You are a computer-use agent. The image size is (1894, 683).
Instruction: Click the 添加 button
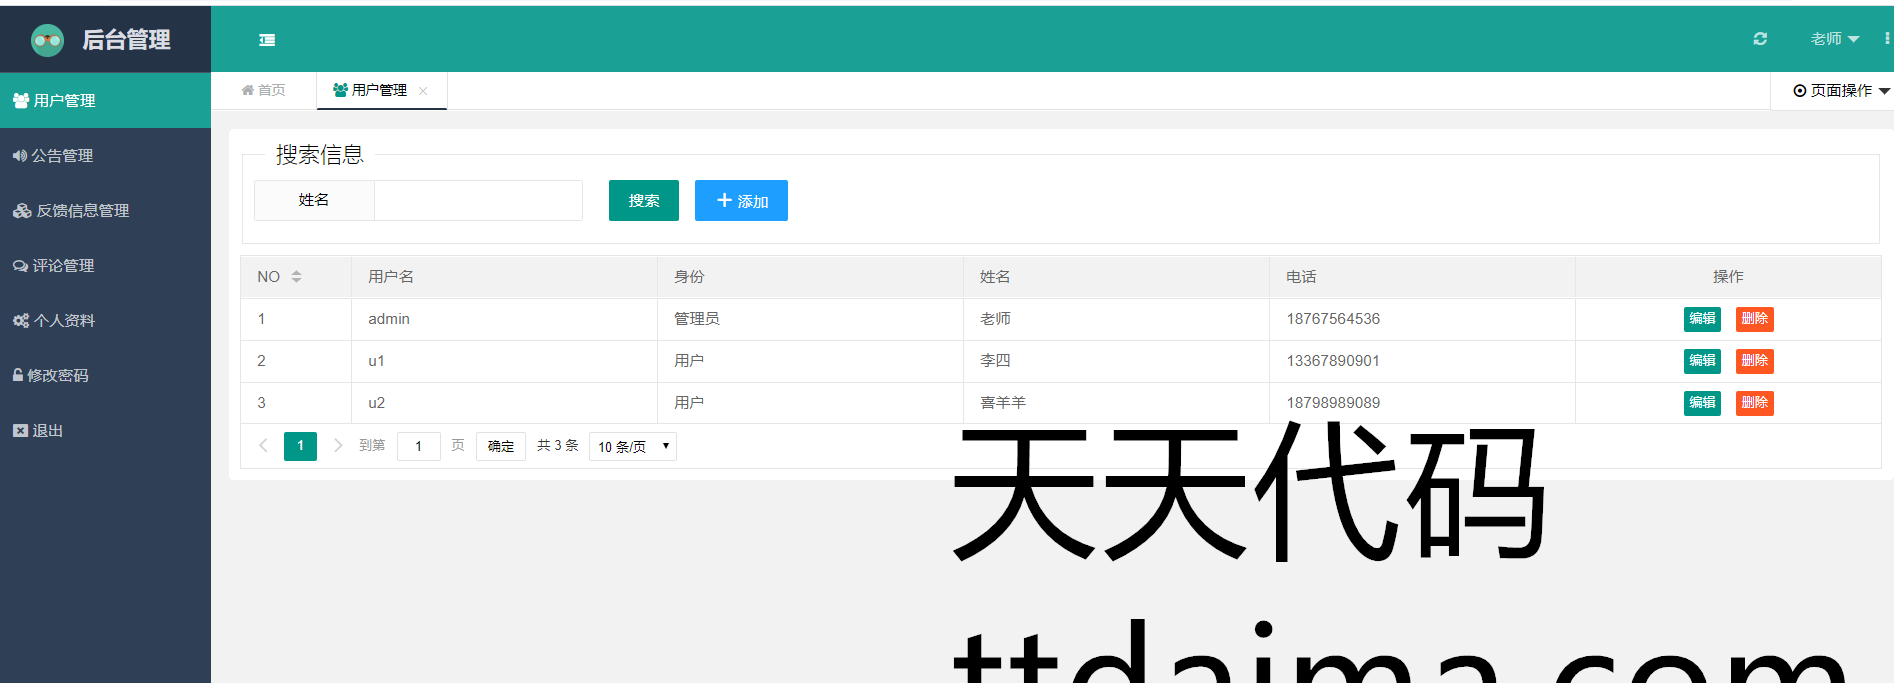741,201
